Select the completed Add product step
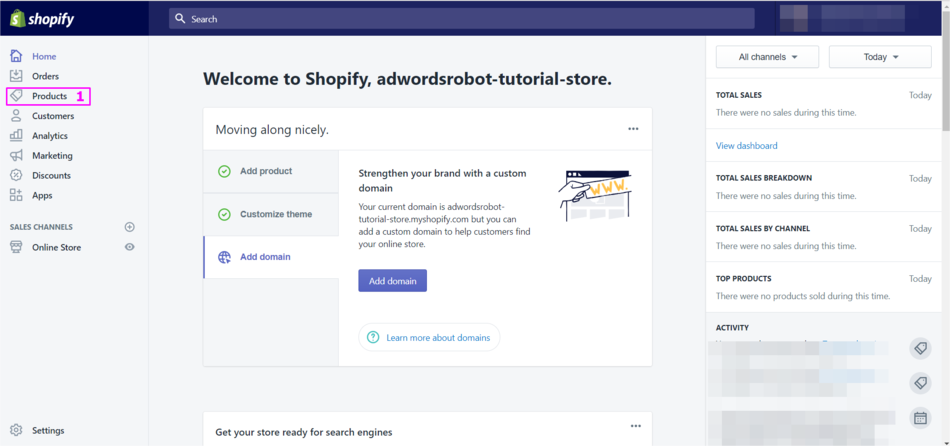This screenshot has height=446, width=950. pos(266,171)
